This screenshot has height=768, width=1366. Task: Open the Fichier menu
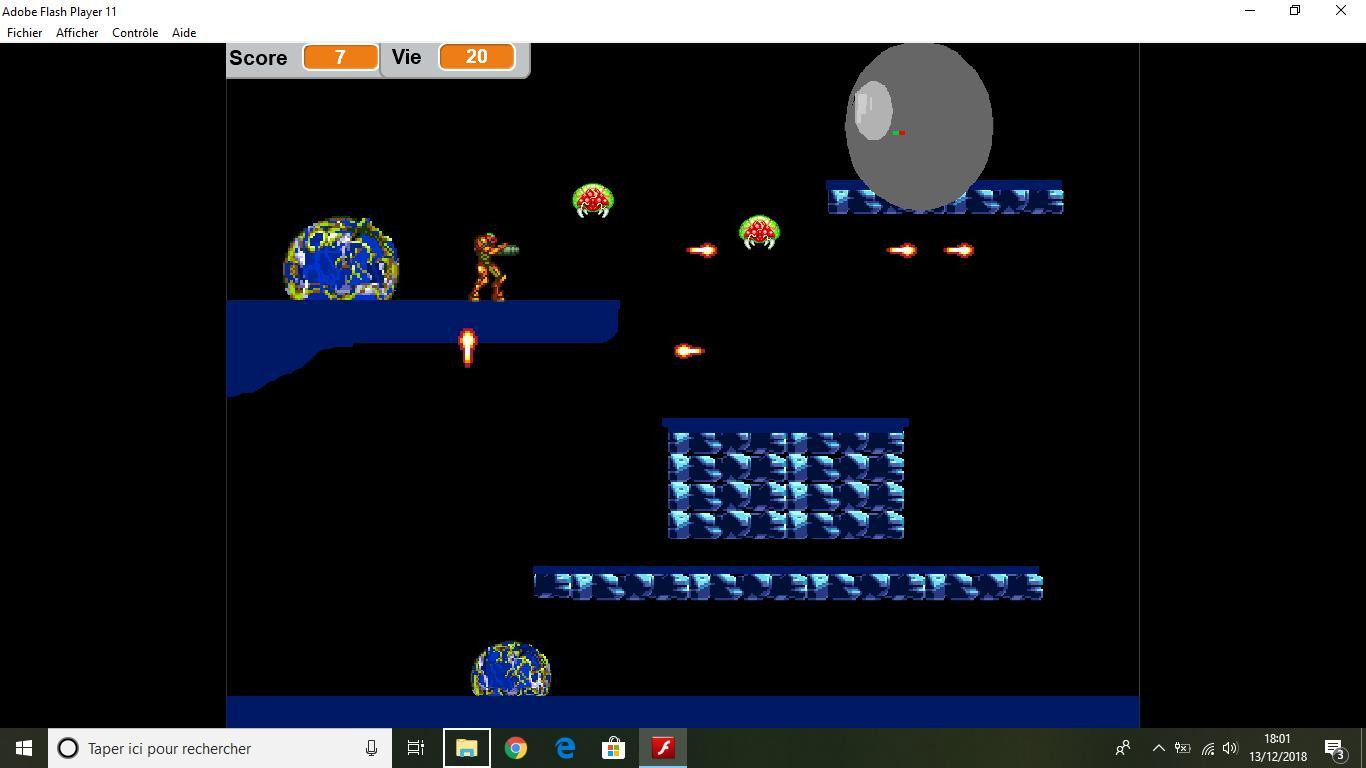(25, 33)
